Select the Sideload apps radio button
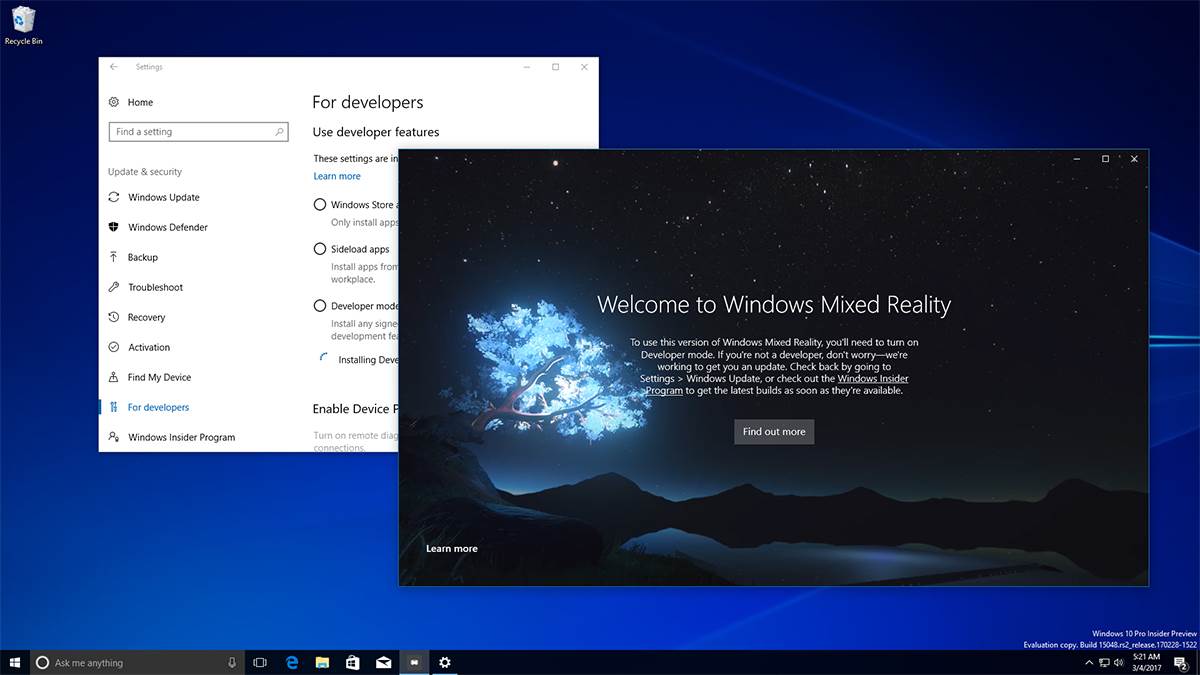The height and width of the screenshot is (675, 1200). tap(320, 249)
